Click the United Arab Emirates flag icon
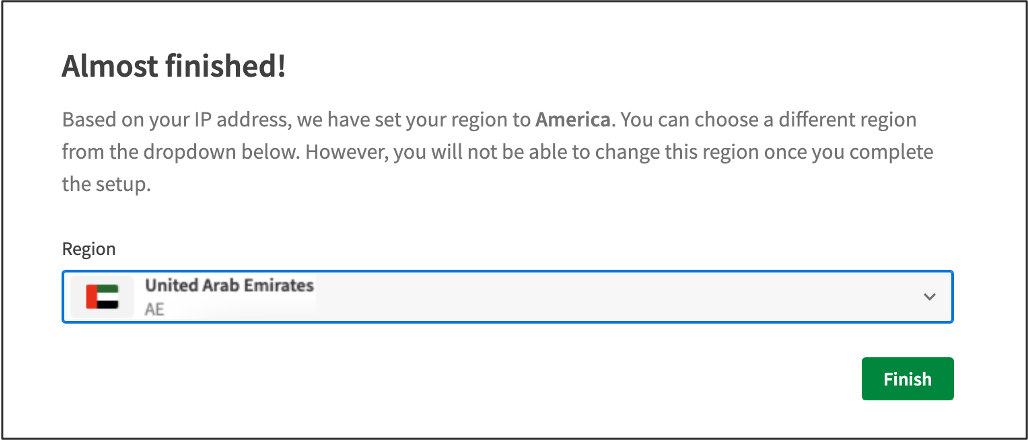This screenshot has width=1028, height=440. pos(102,297)
